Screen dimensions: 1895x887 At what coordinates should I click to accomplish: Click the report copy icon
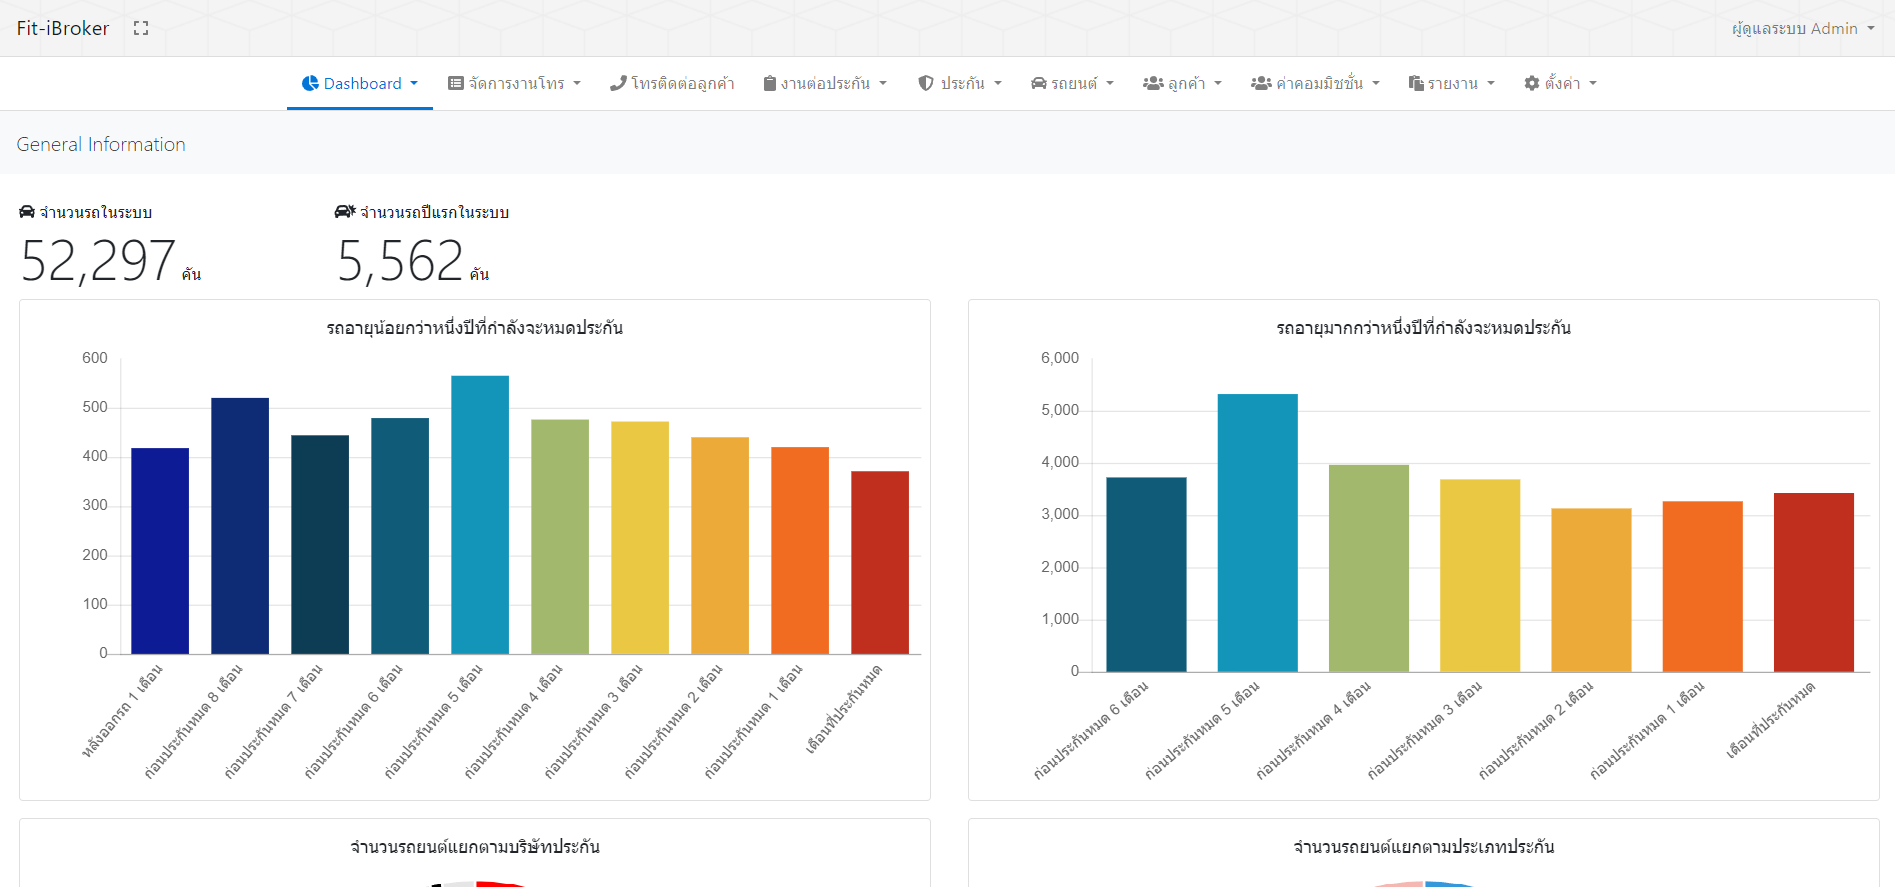[x=1415, y=83]
